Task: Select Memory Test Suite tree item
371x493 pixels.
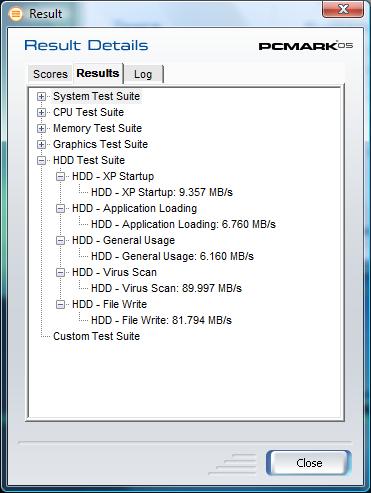Action: 98,128
